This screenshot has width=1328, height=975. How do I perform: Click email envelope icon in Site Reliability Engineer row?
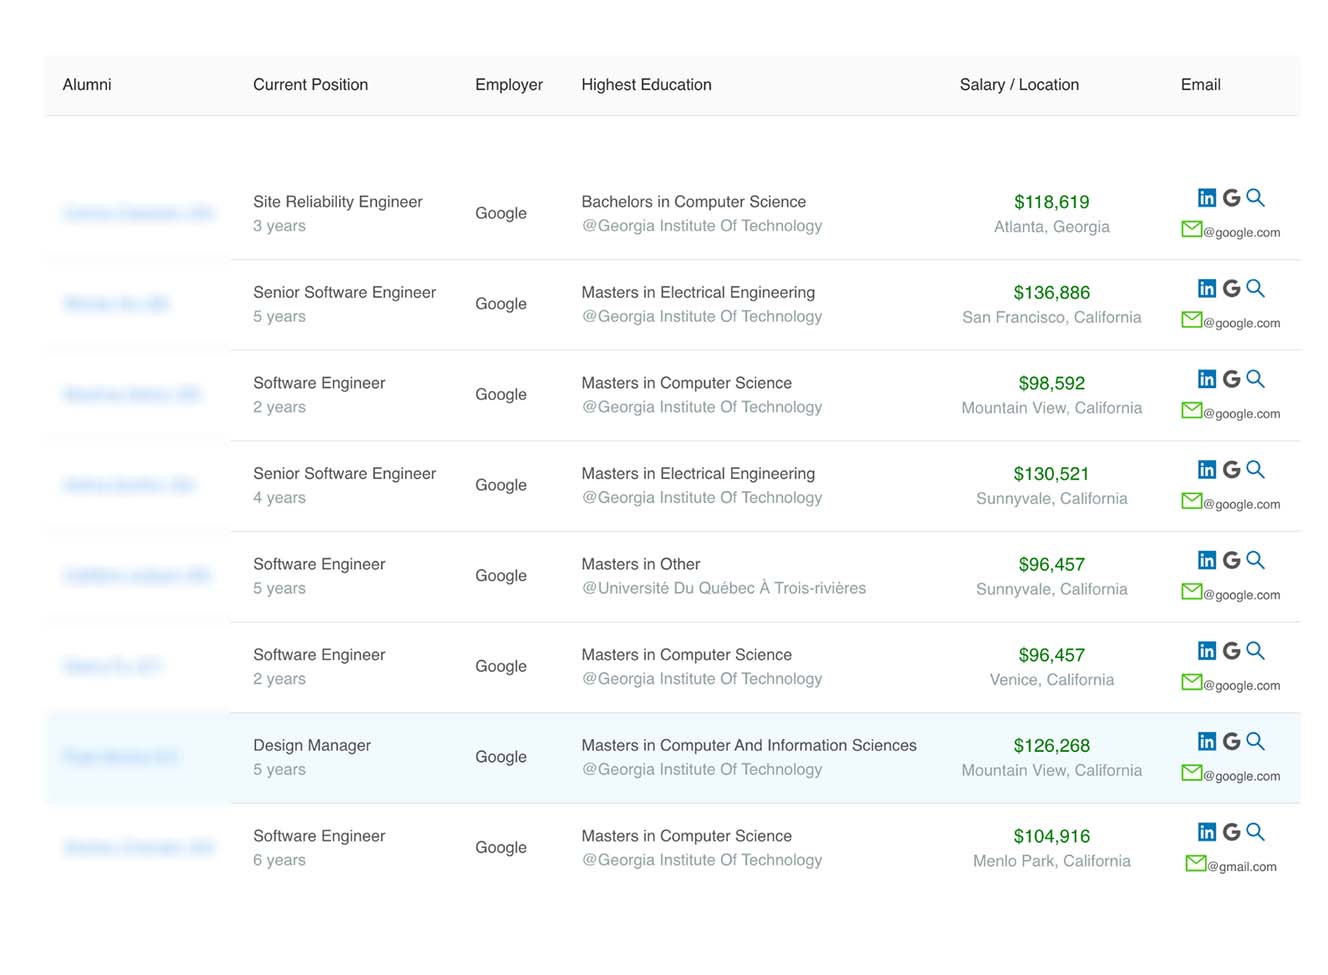point(1191,229)
